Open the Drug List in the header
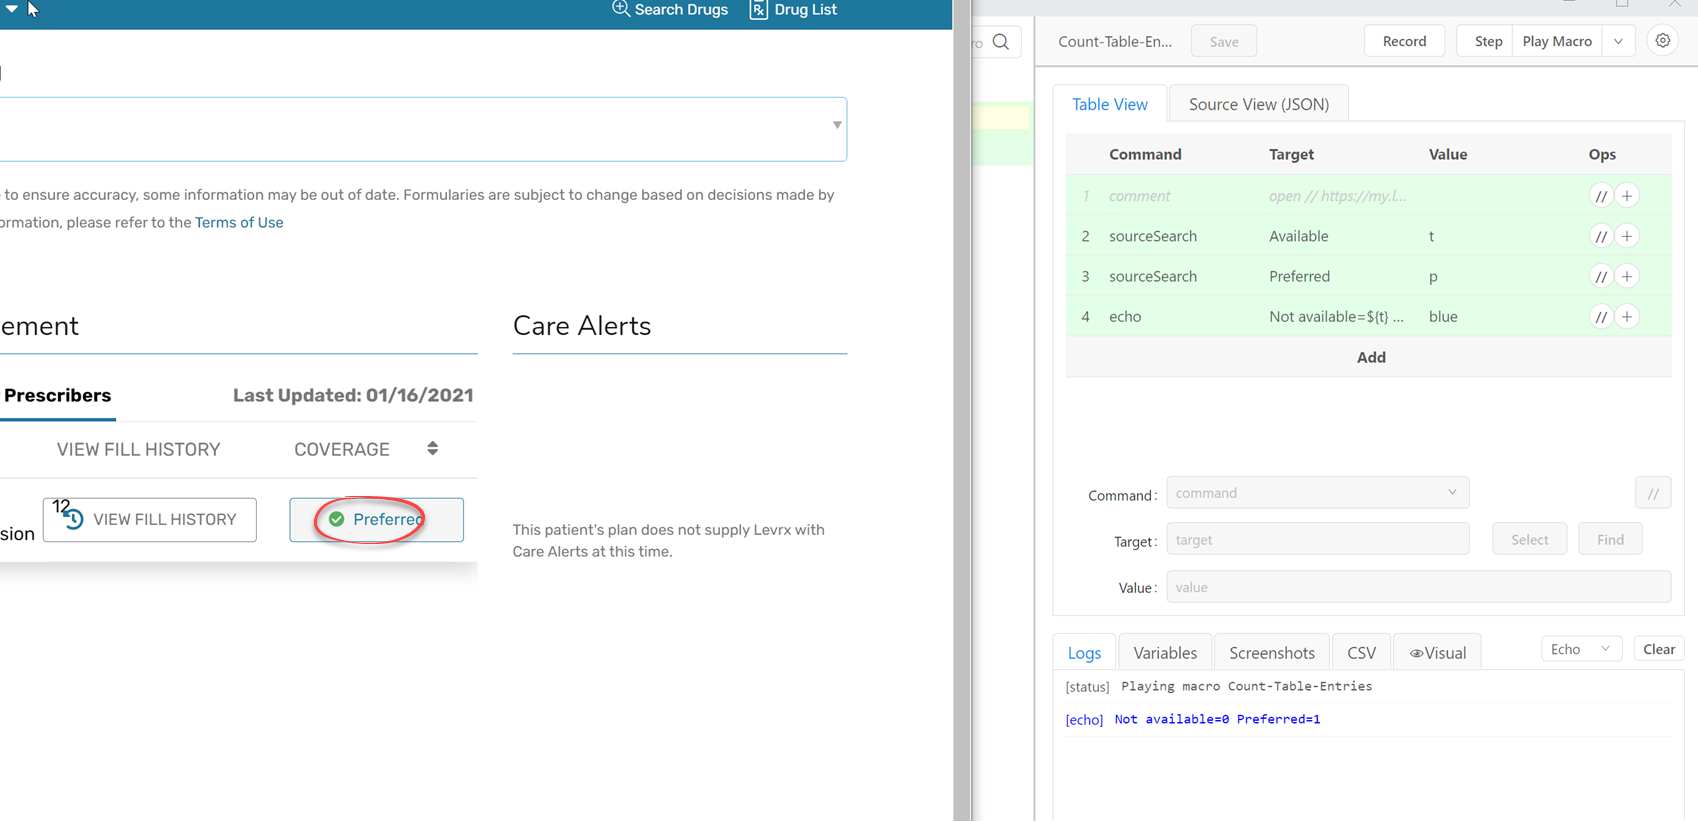The height and width of the screenshot is (822, 1698). pos(793,10)
